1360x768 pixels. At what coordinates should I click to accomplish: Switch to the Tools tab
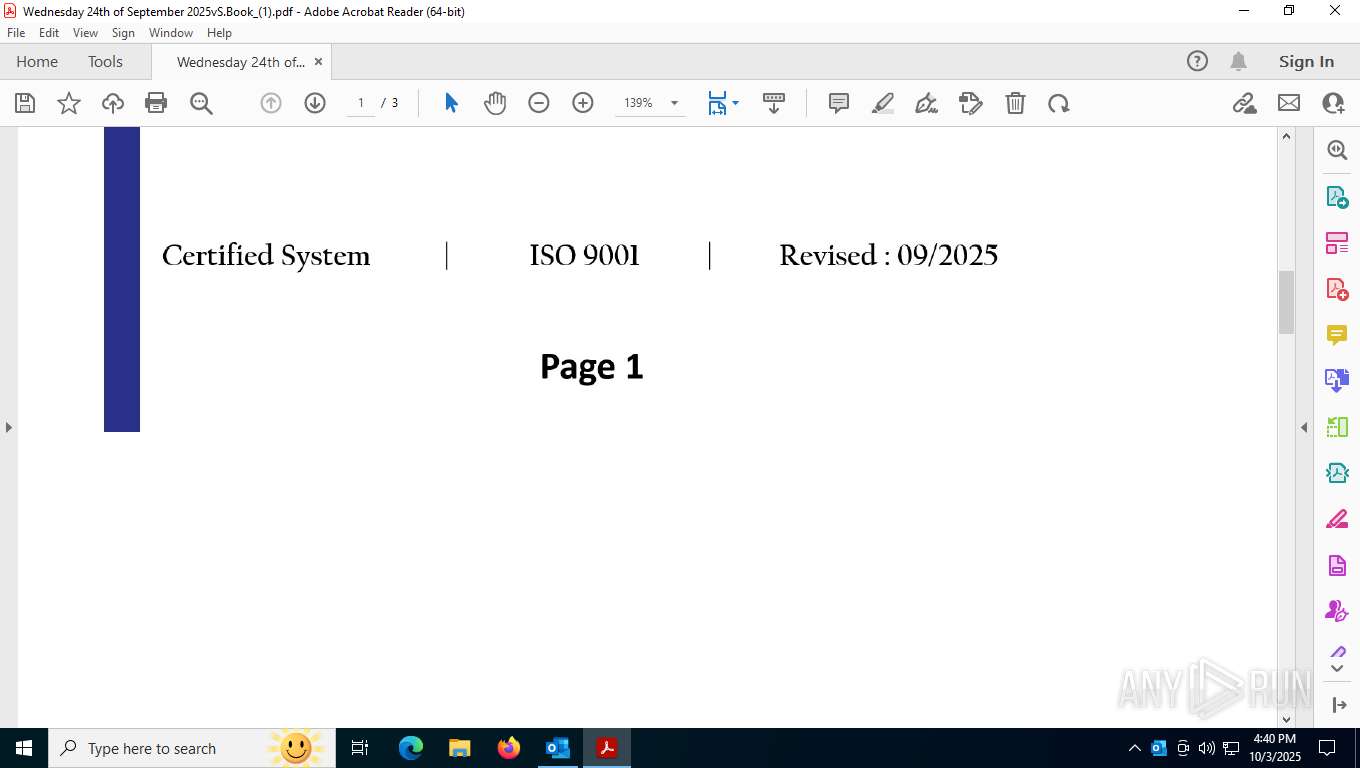[x=105, y=61]
